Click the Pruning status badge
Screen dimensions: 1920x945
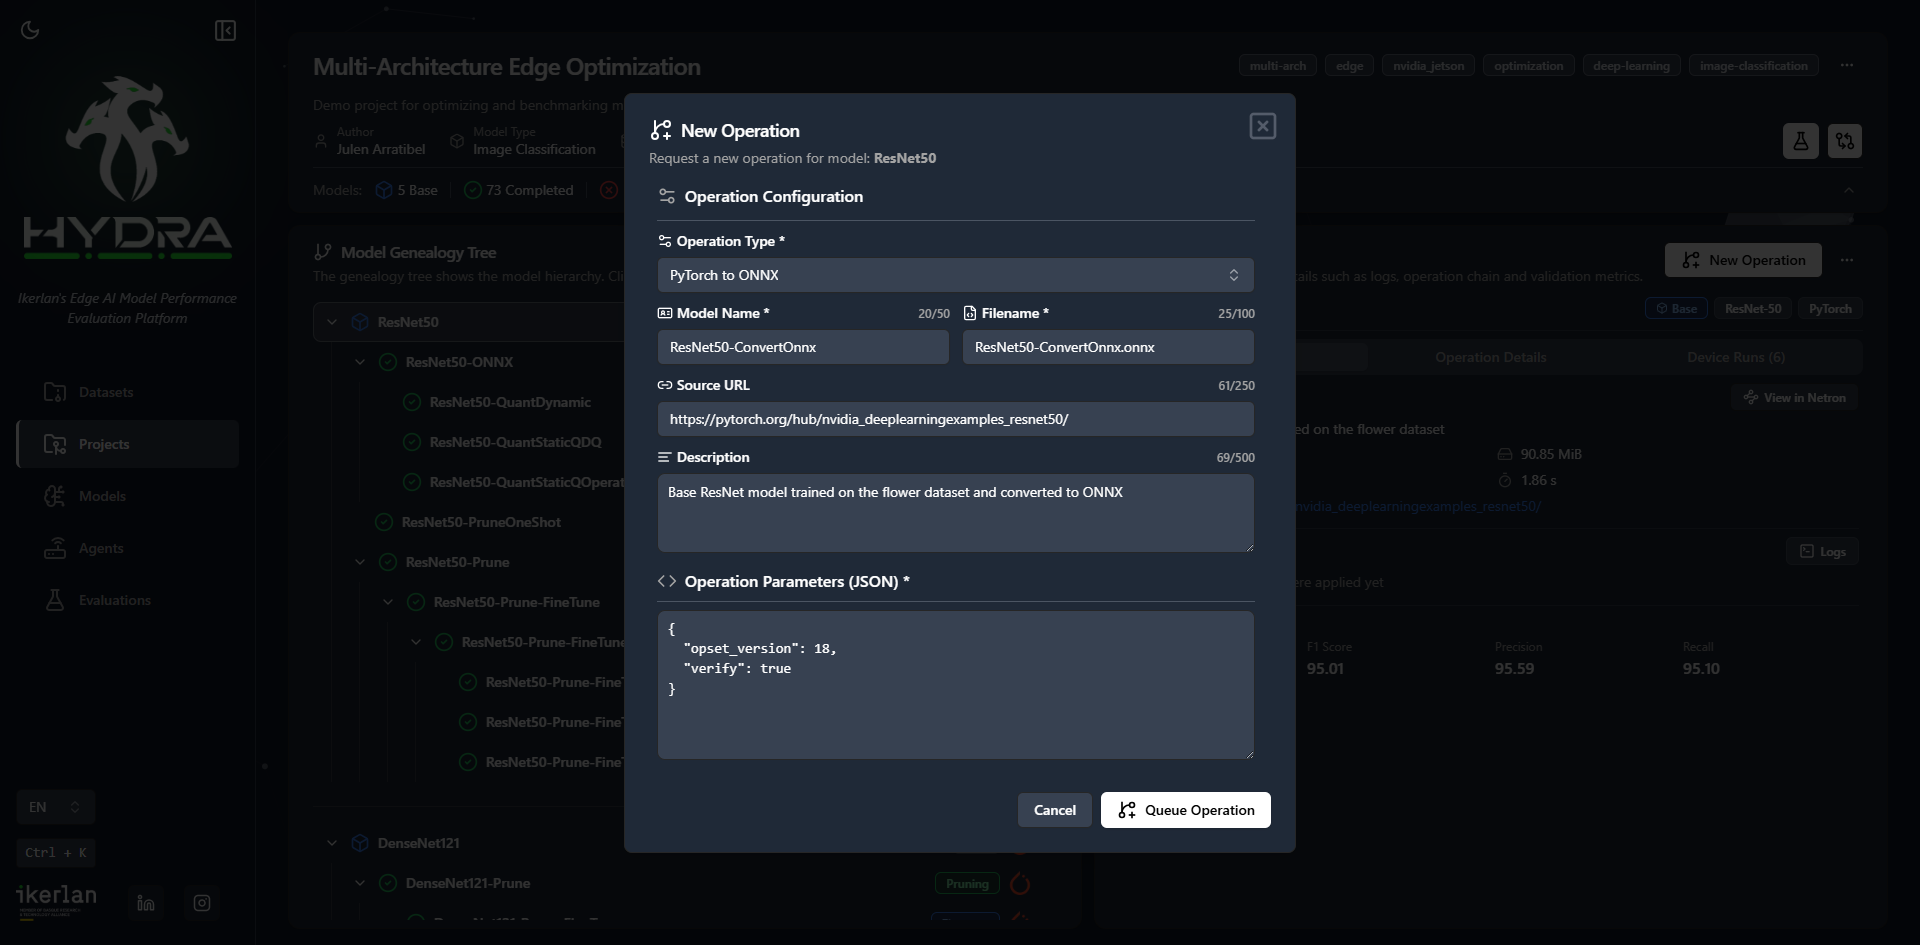click(x=967, y=884)
